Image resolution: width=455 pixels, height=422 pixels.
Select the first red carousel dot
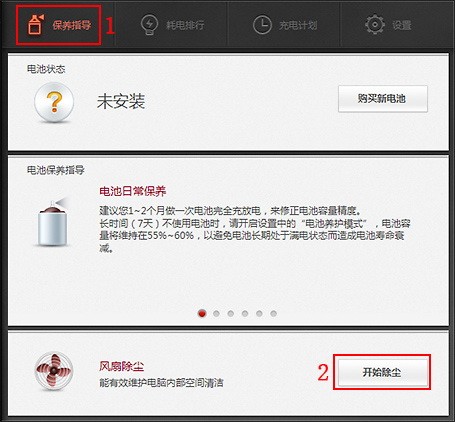202,313
